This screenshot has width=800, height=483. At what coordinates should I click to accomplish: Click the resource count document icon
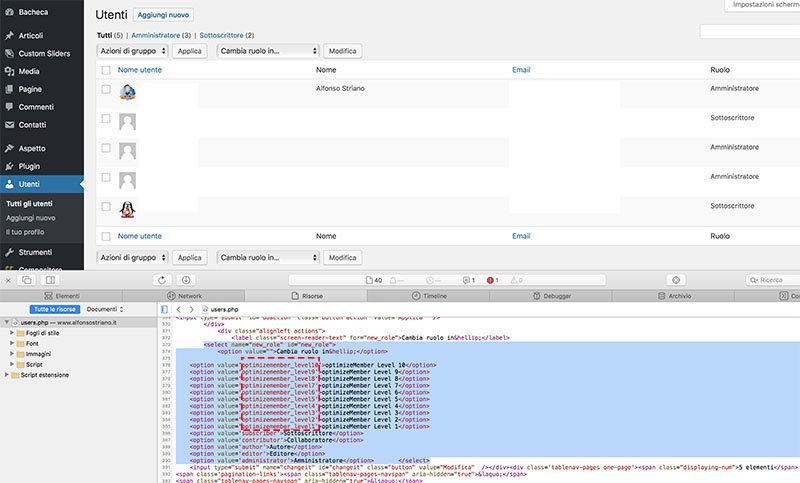(x=369, y=280)
